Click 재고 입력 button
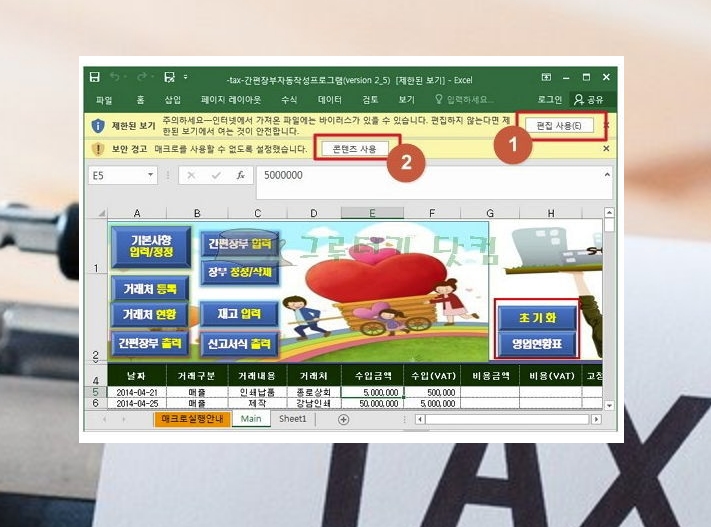 click(x=239, y=314)
